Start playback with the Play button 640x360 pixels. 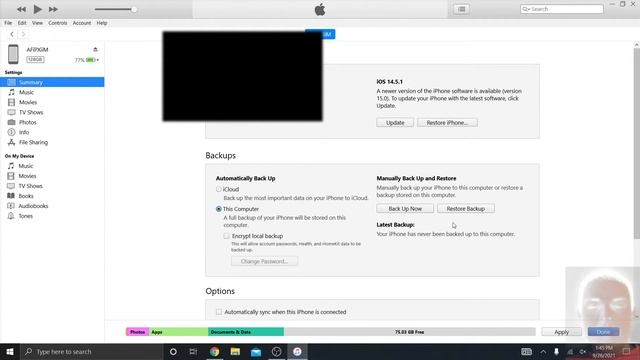[x=37, y=9]
